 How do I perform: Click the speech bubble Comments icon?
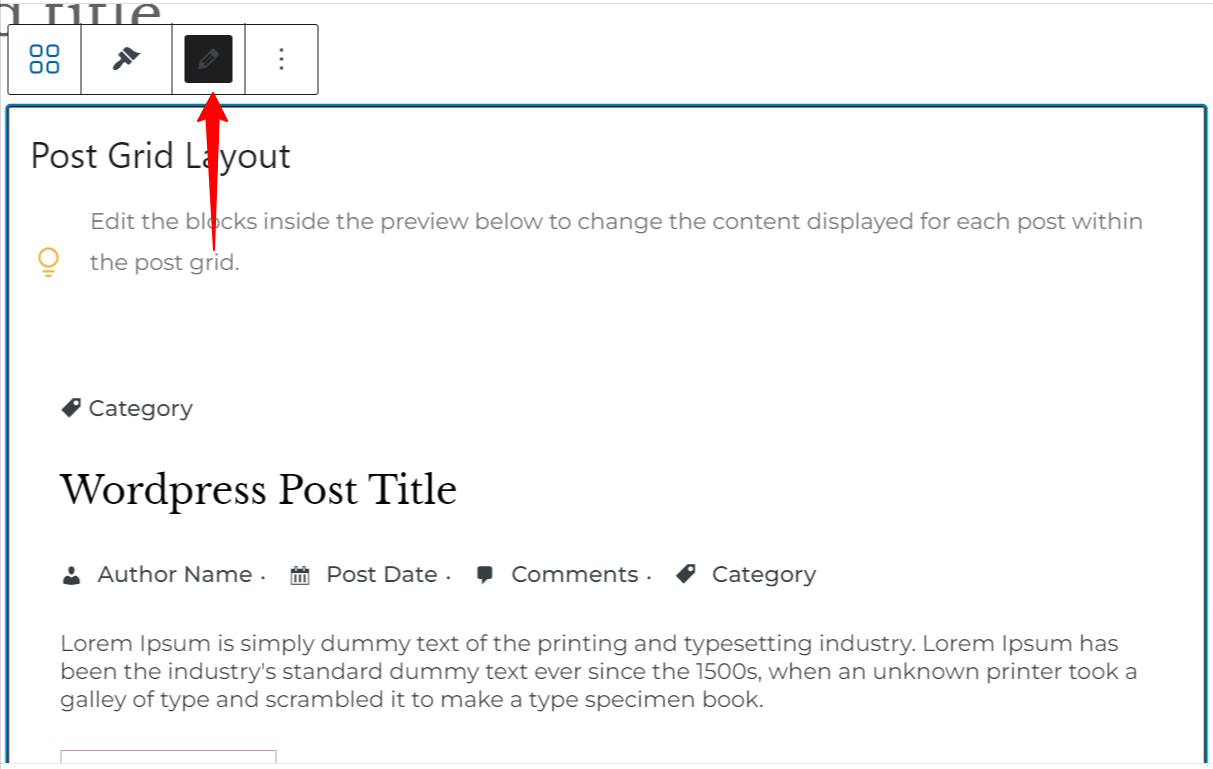click(485, 575)
